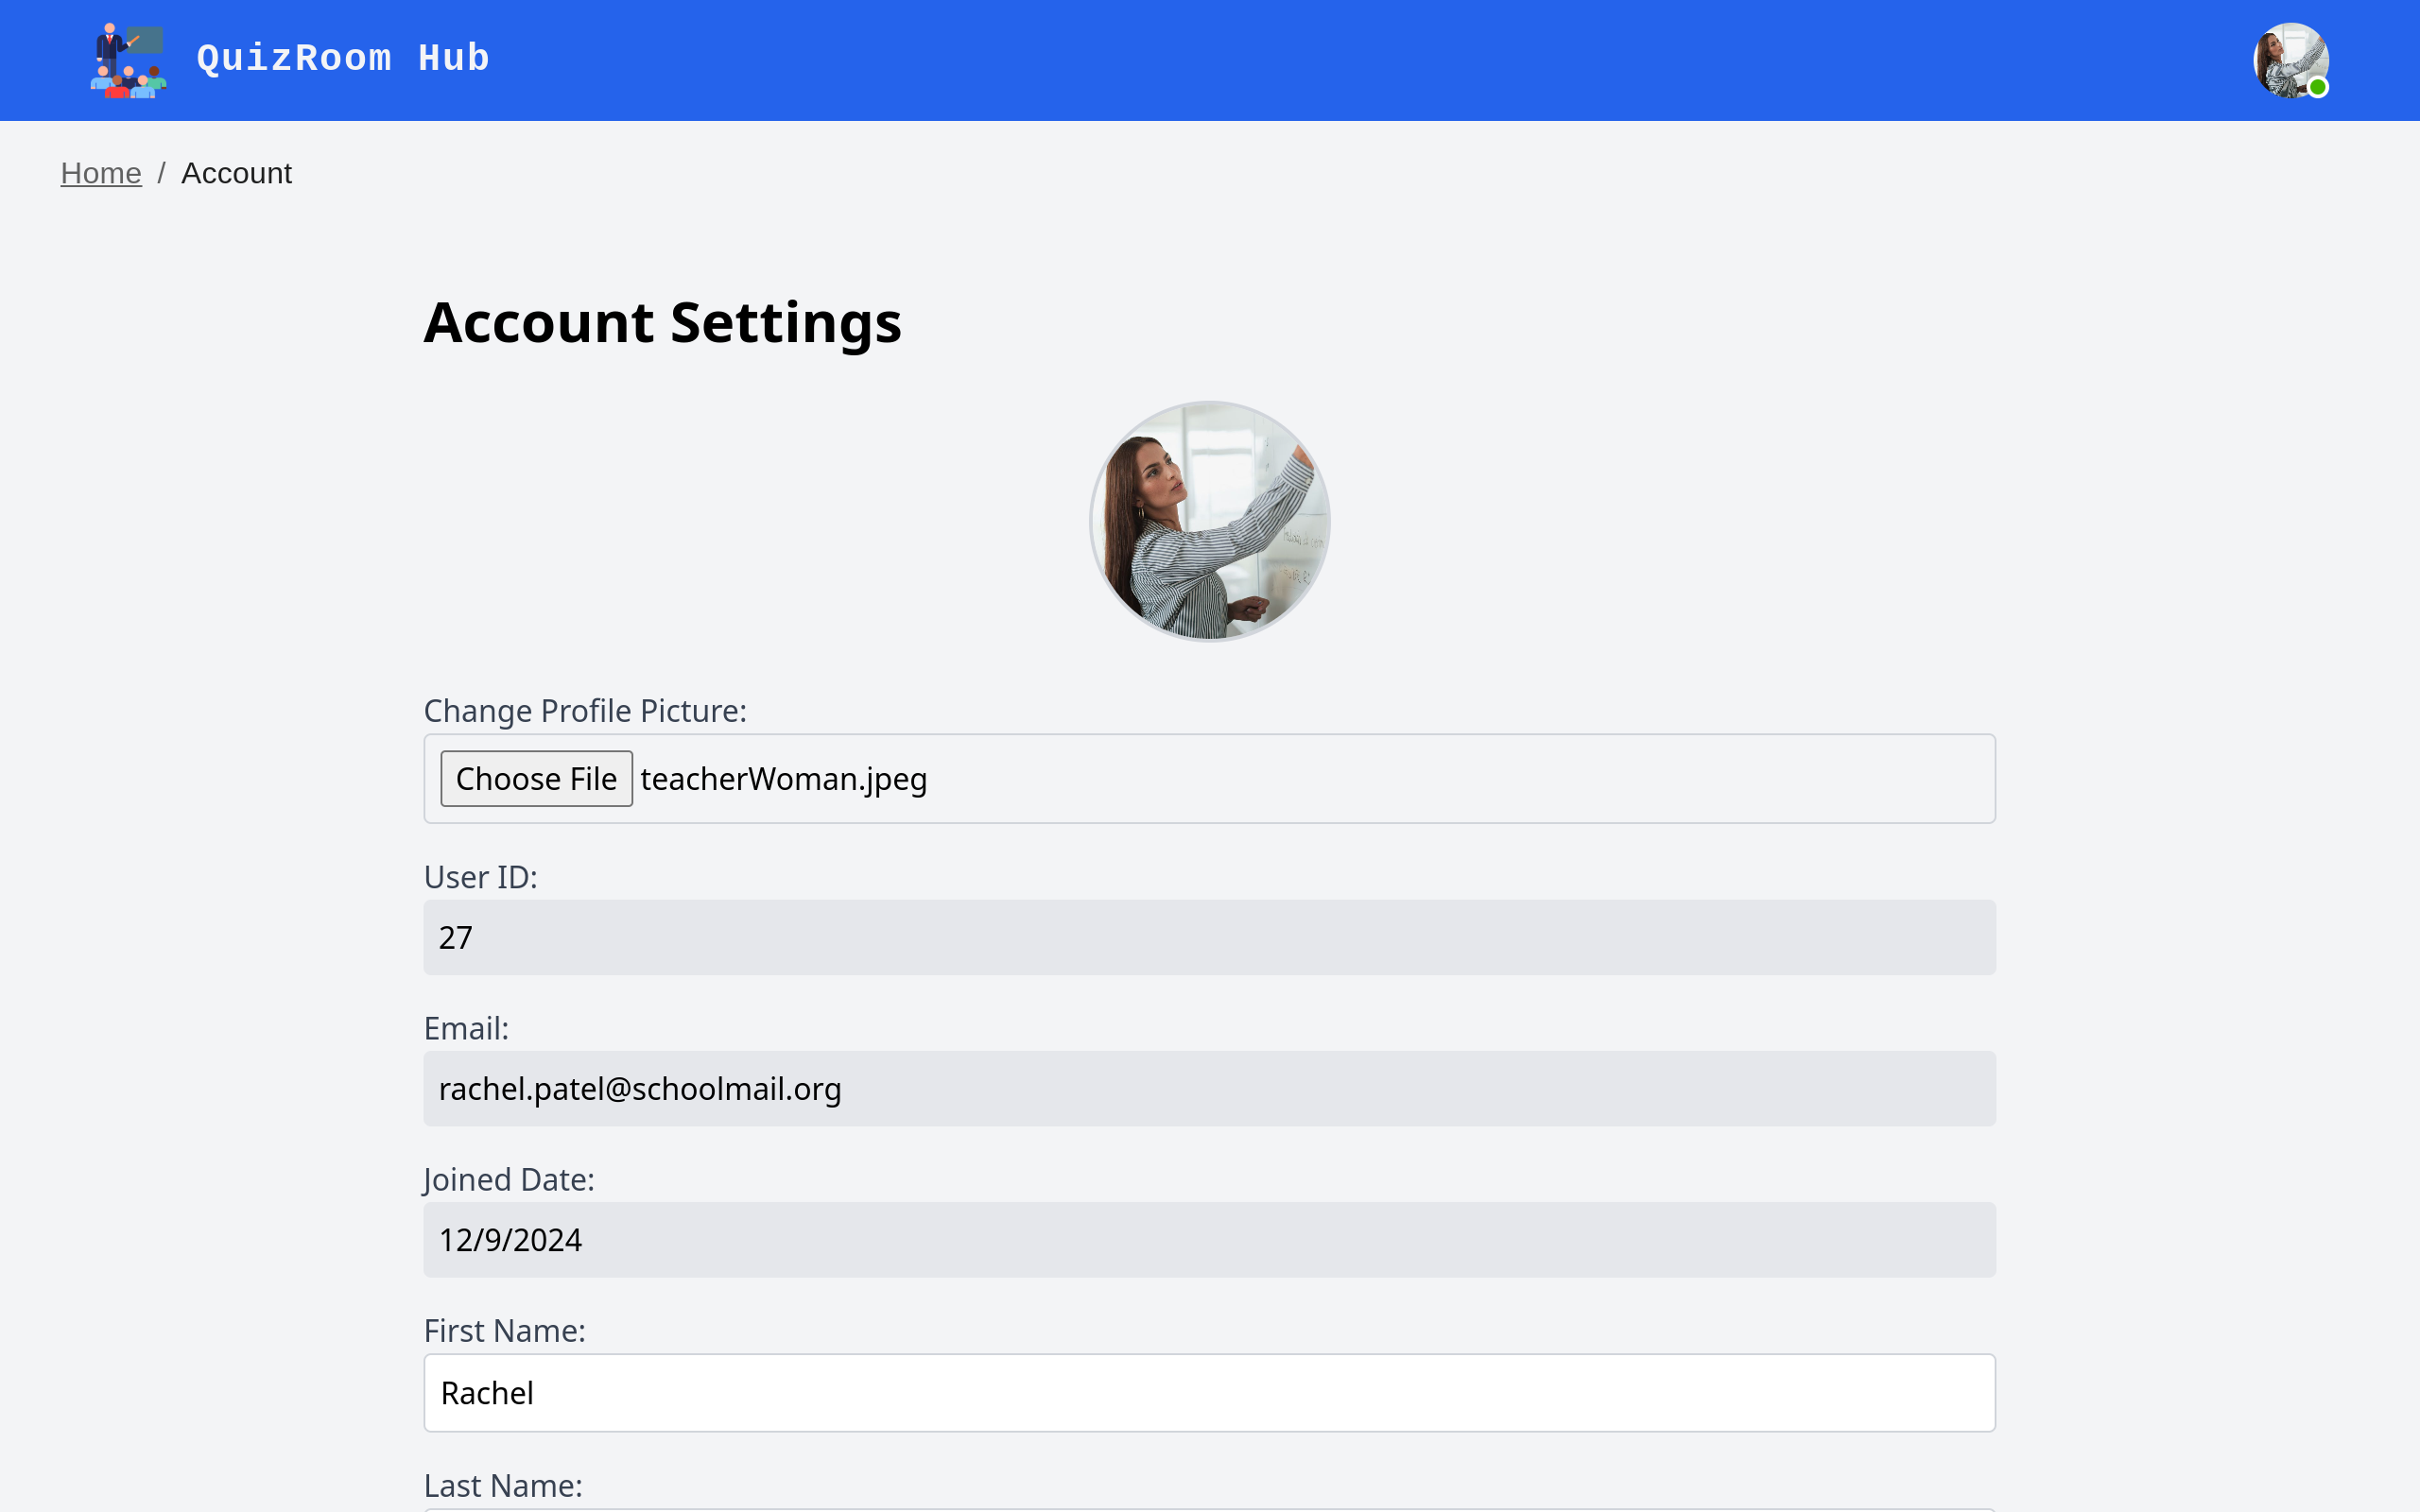Click the First Name label

(x=504, y=1331)
